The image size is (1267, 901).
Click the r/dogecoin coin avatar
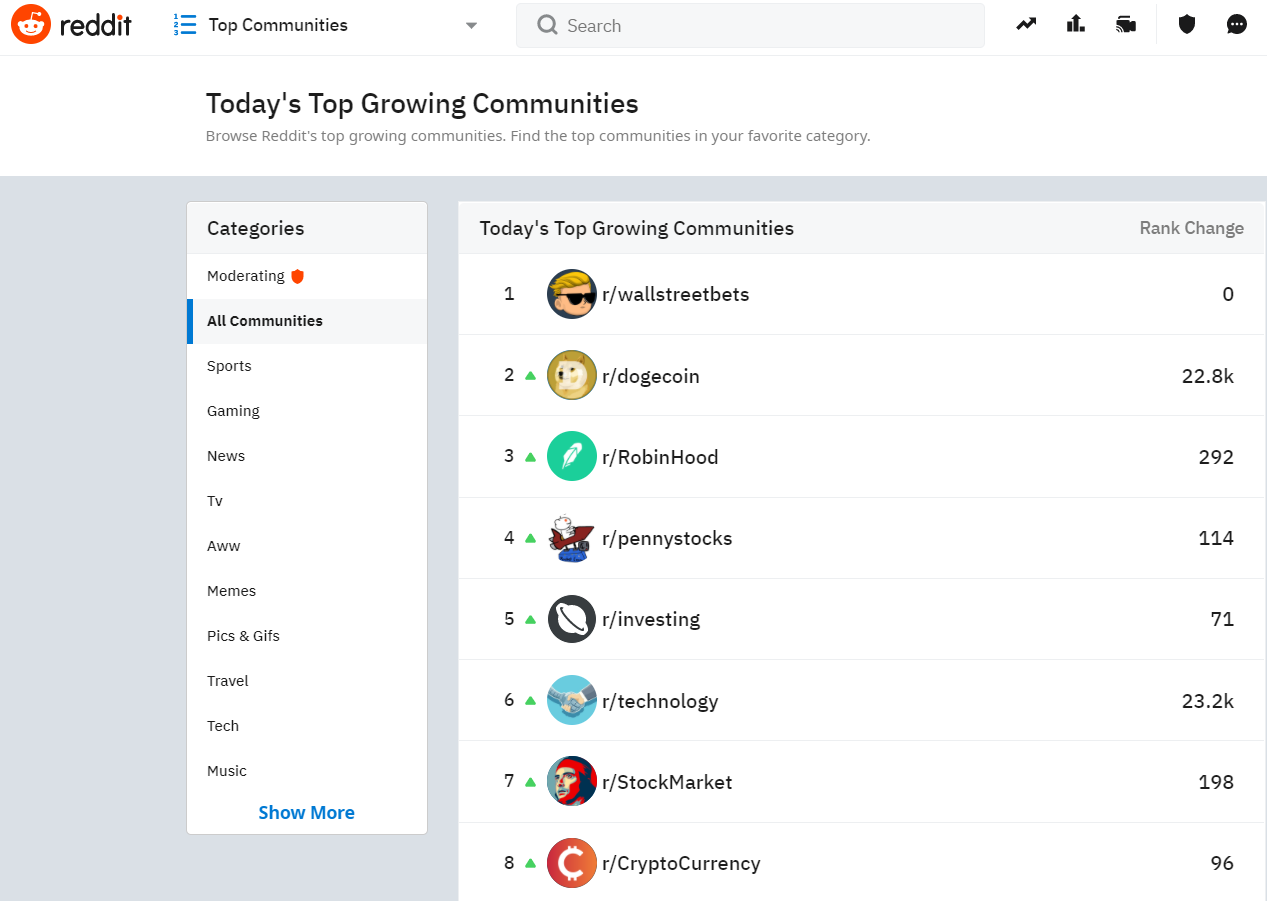pyautogui.click(x=572, y=376)
